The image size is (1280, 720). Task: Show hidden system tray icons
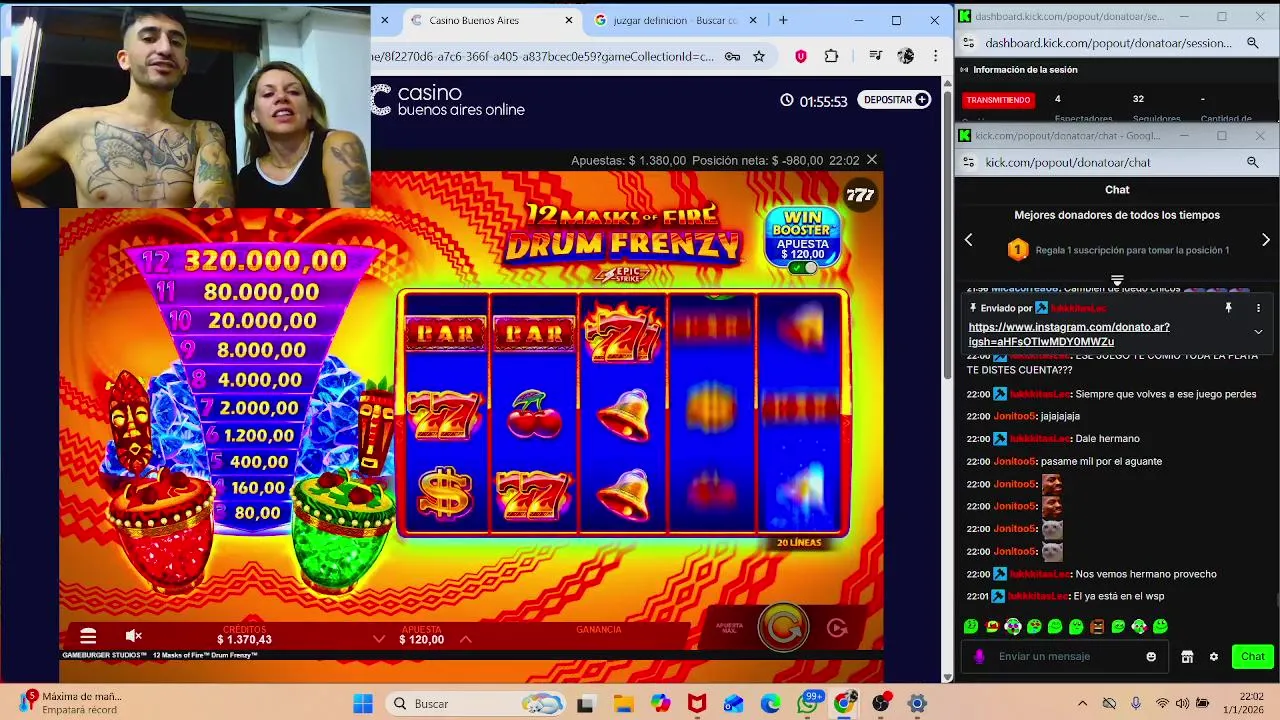1082,703
